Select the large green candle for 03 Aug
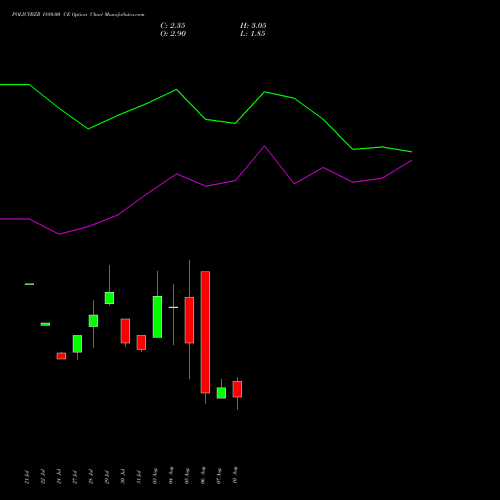 [x=157, y=317]
